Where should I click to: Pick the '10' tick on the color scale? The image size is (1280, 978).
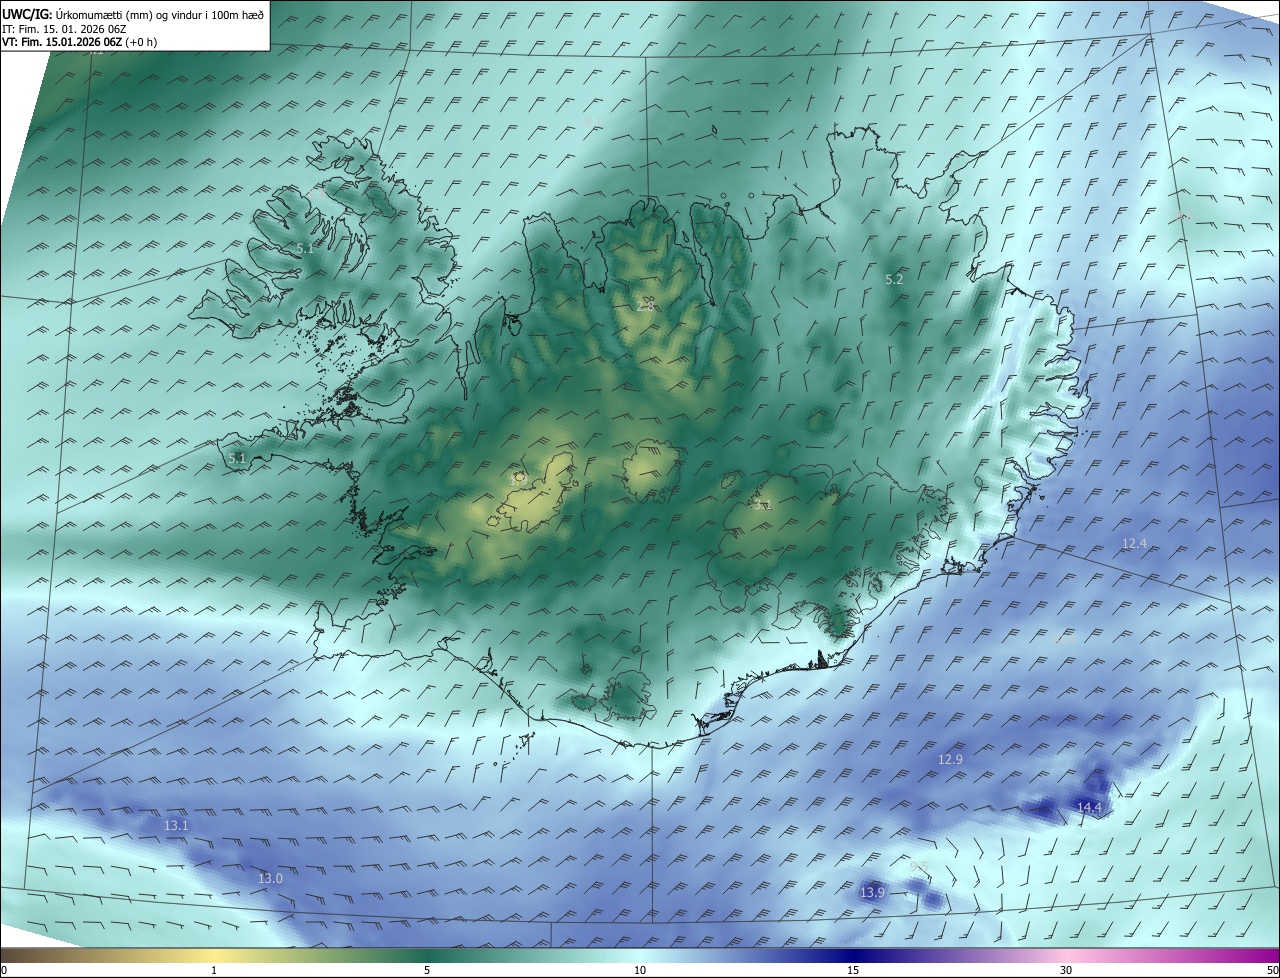(x=640, y=970)
